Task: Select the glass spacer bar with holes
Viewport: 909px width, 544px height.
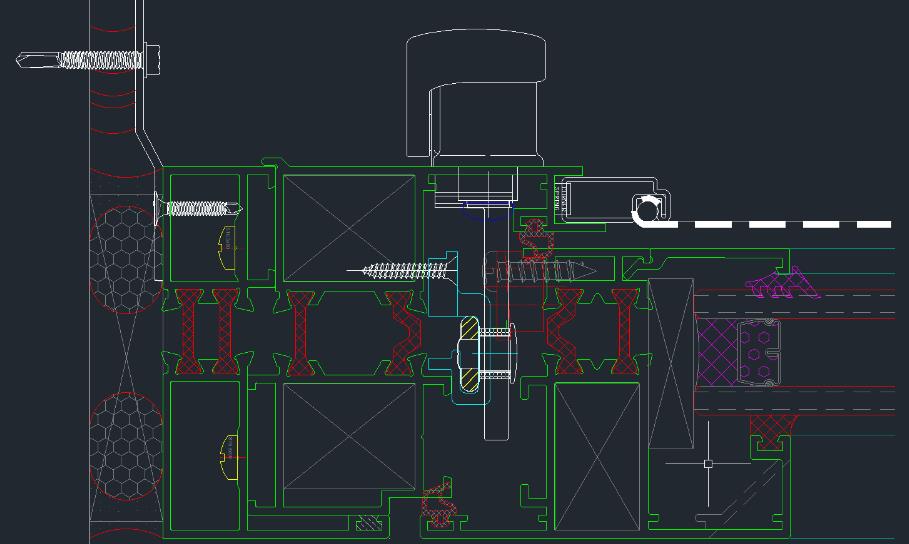Action: tap(759, 352)
